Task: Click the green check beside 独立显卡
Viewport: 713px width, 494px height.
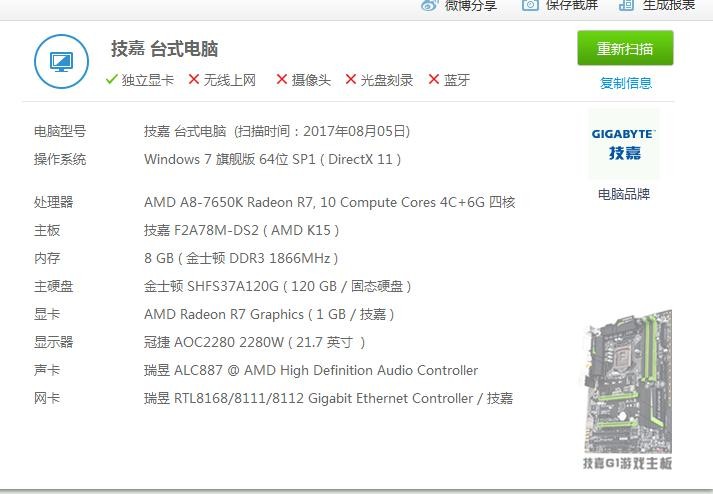Action: (112, 80)
